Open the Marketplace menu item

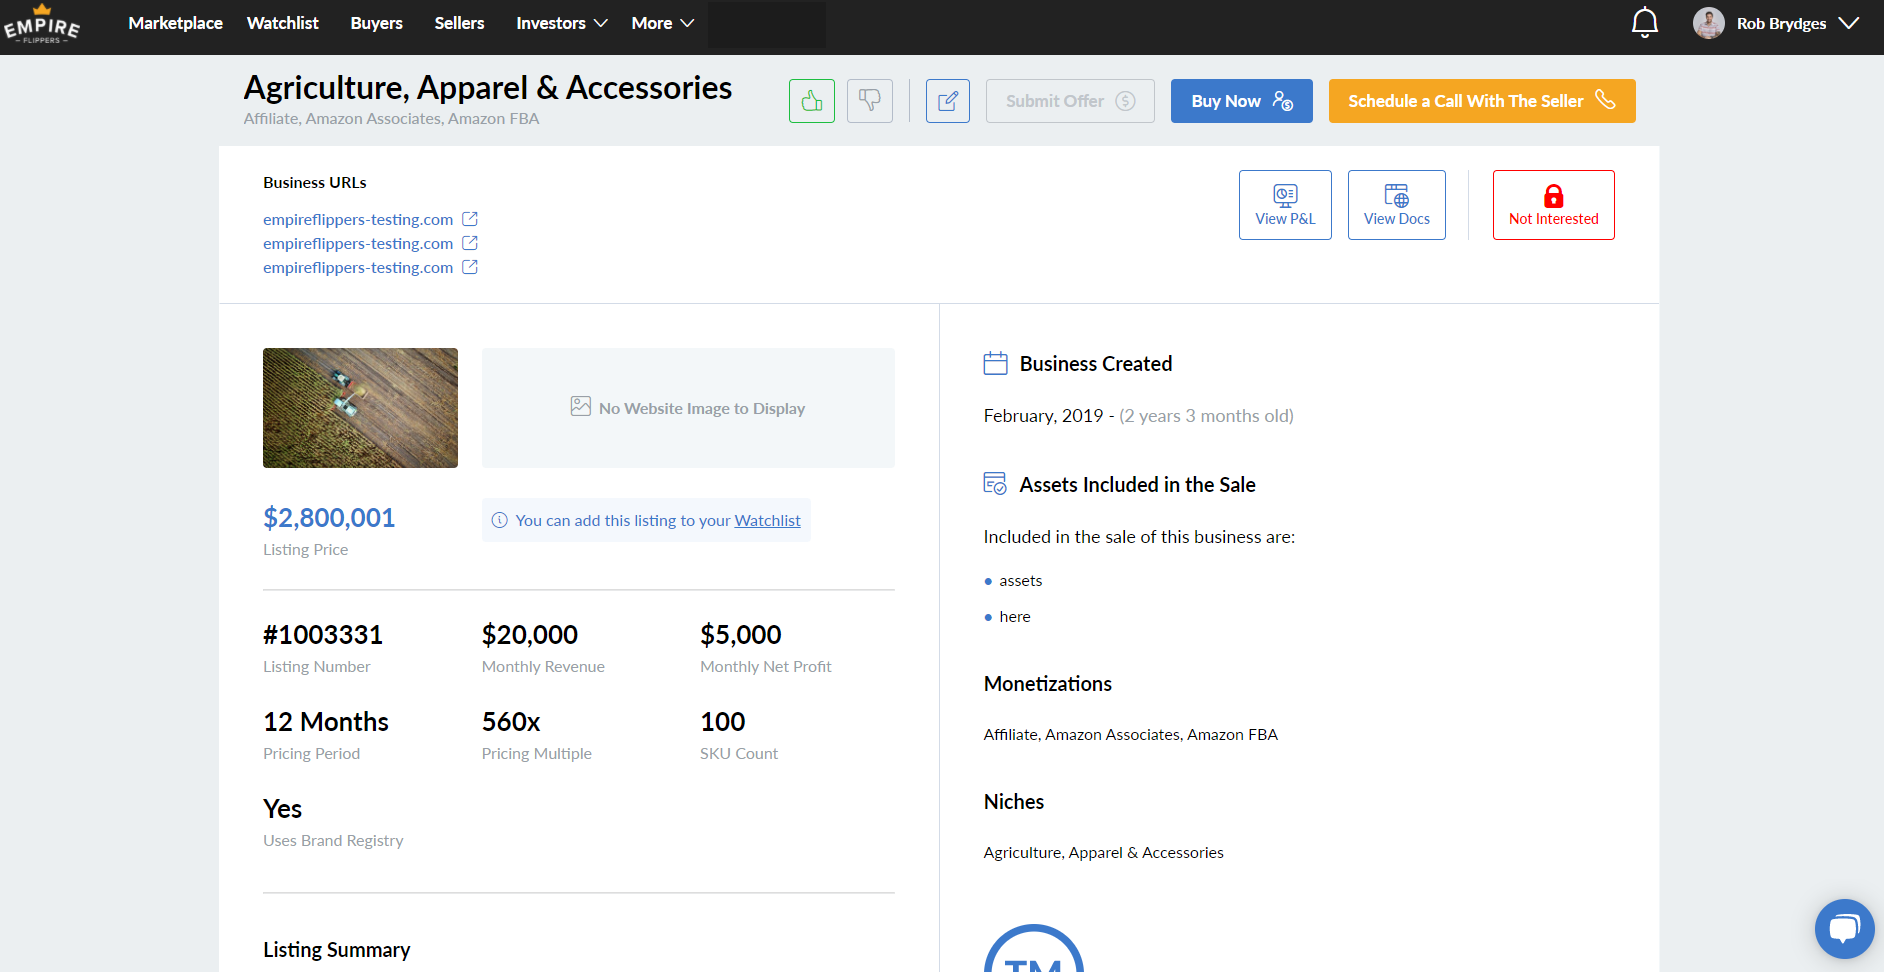point(175,23)
